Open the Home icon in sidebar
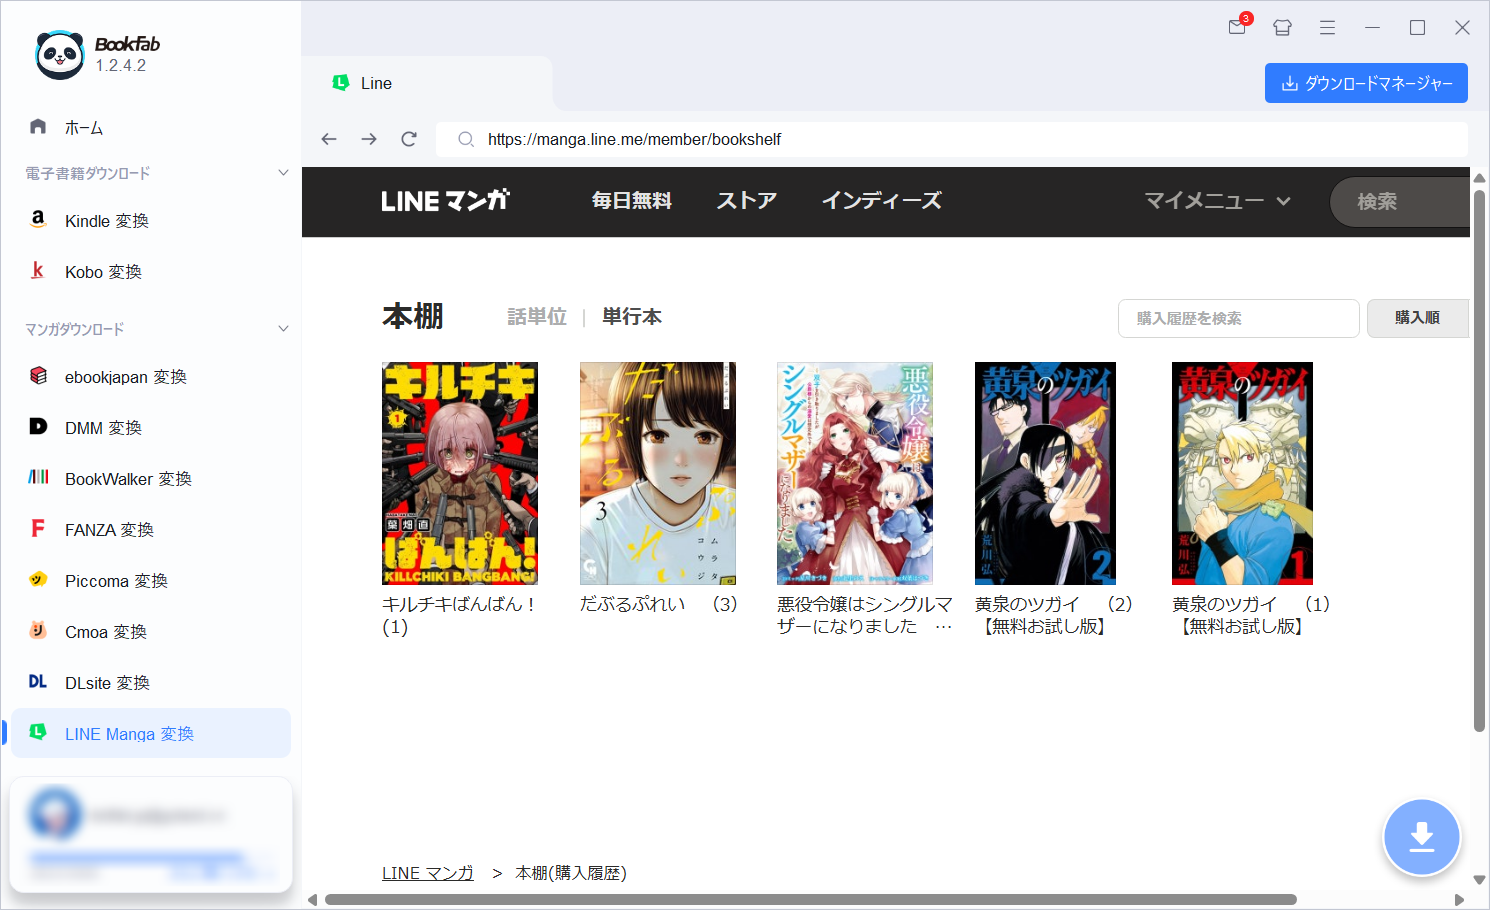 pos(38,126)
